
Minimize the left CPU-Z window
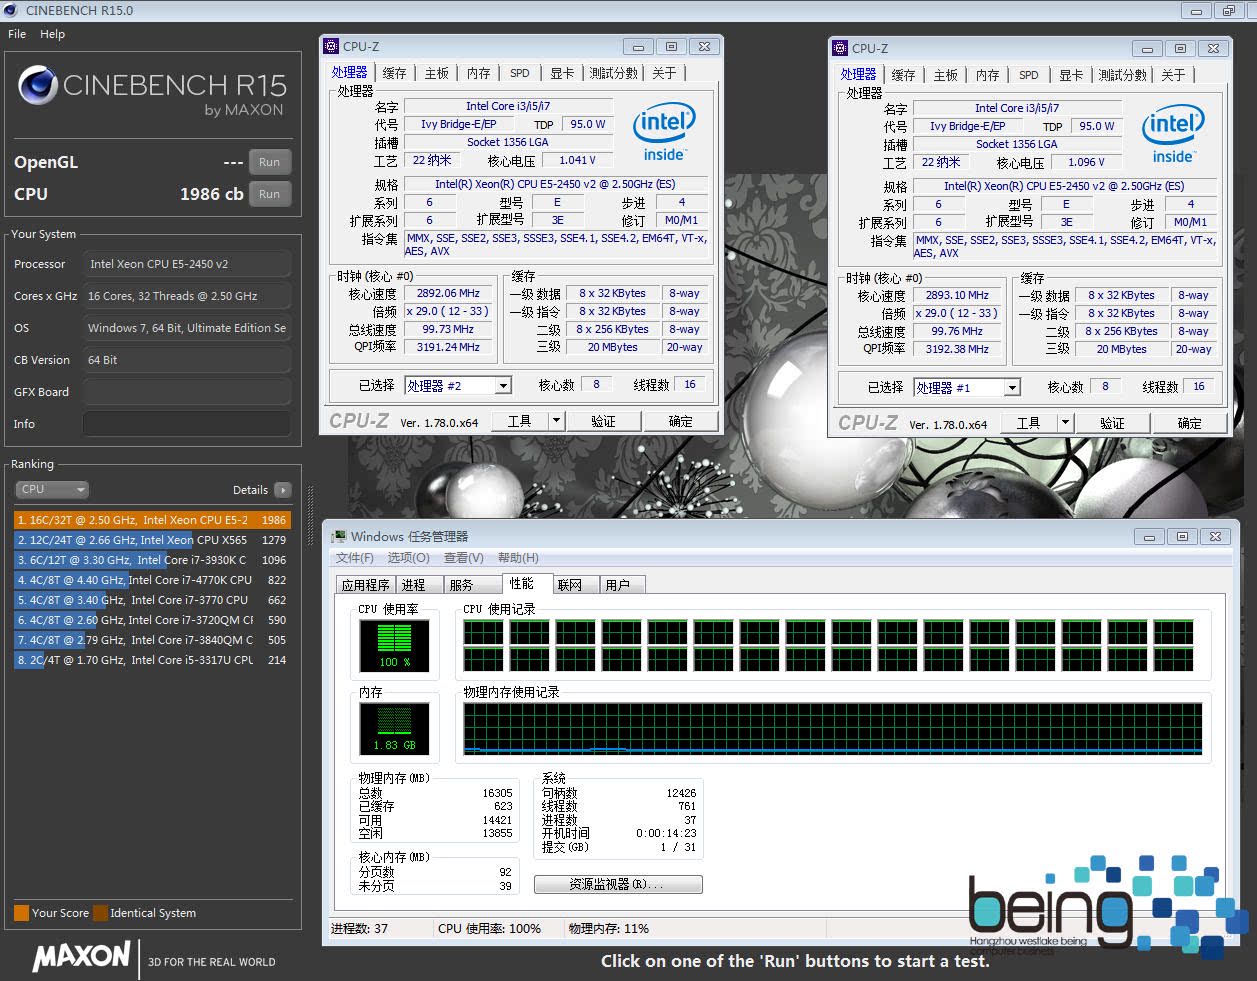(x=638, y=47)
